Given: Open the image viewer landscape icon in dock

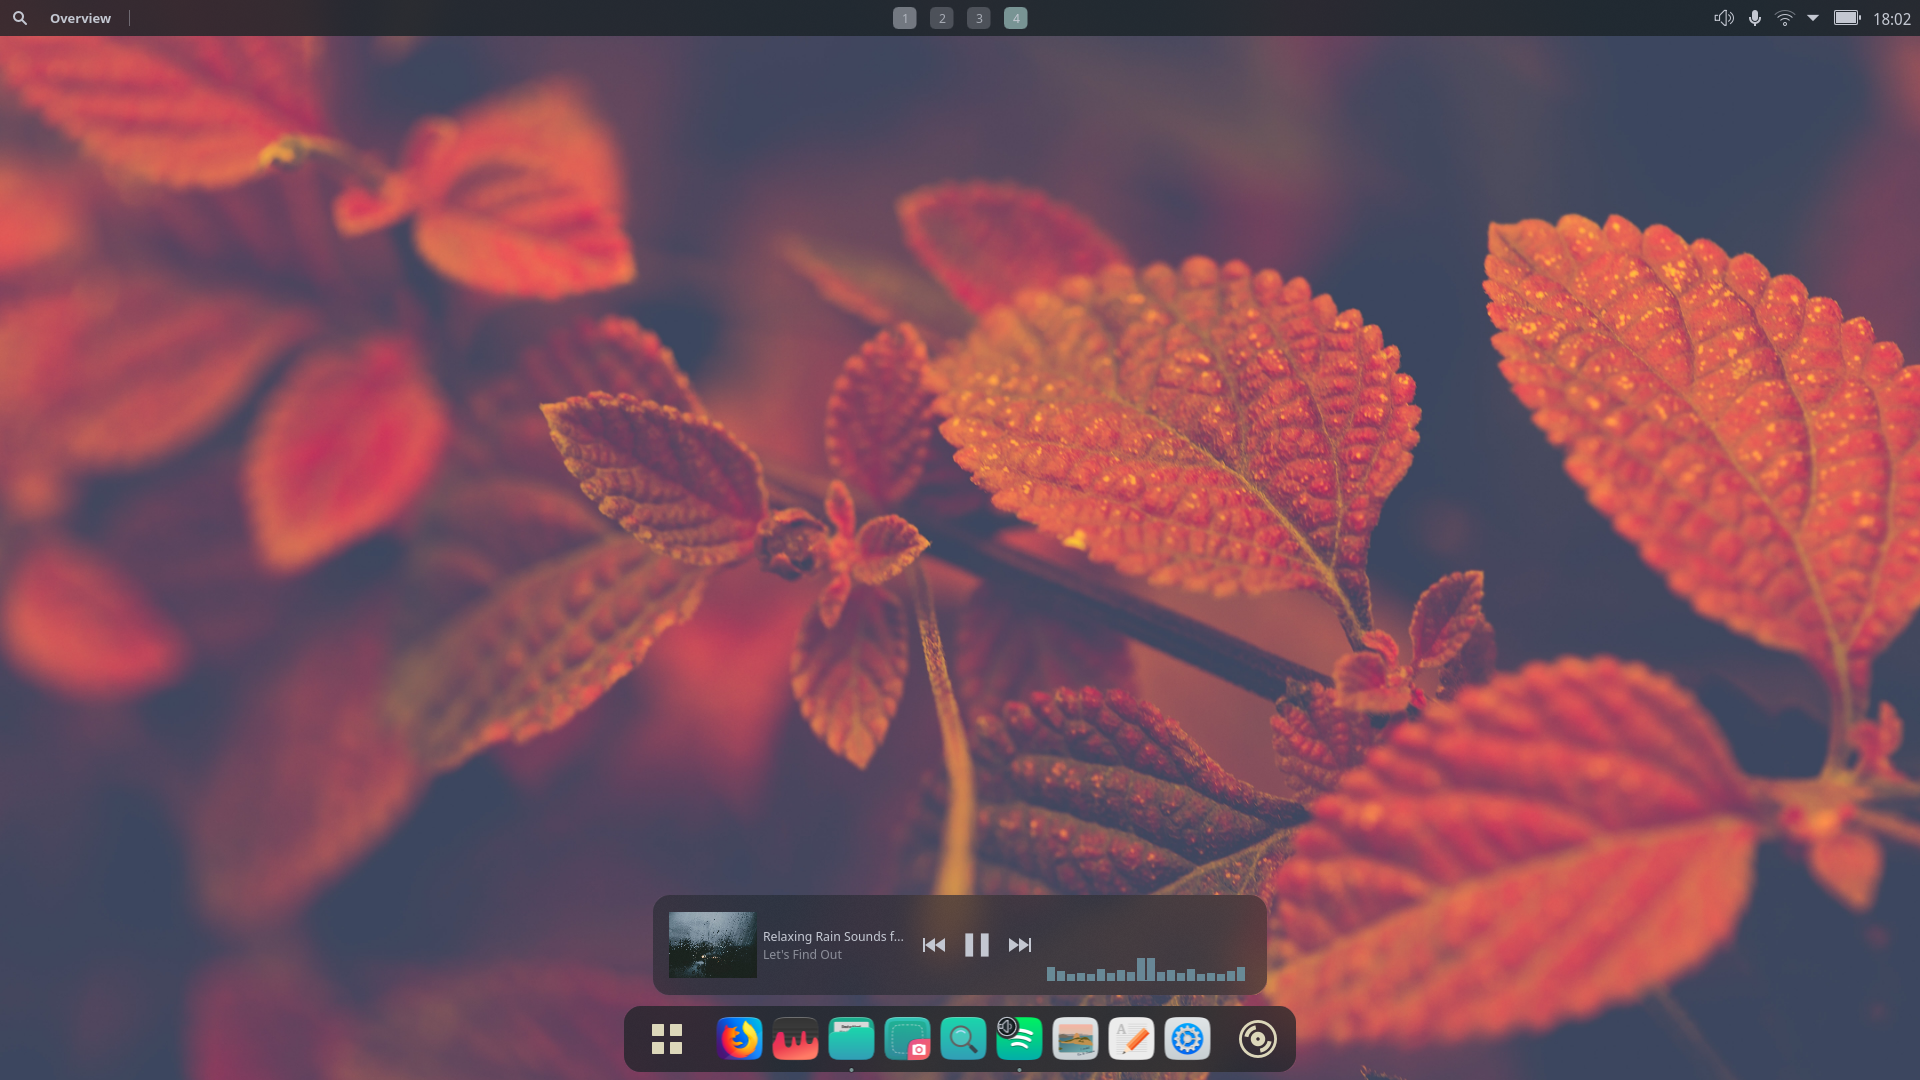Looking at the screenshot, I should click(1075, 1039).
